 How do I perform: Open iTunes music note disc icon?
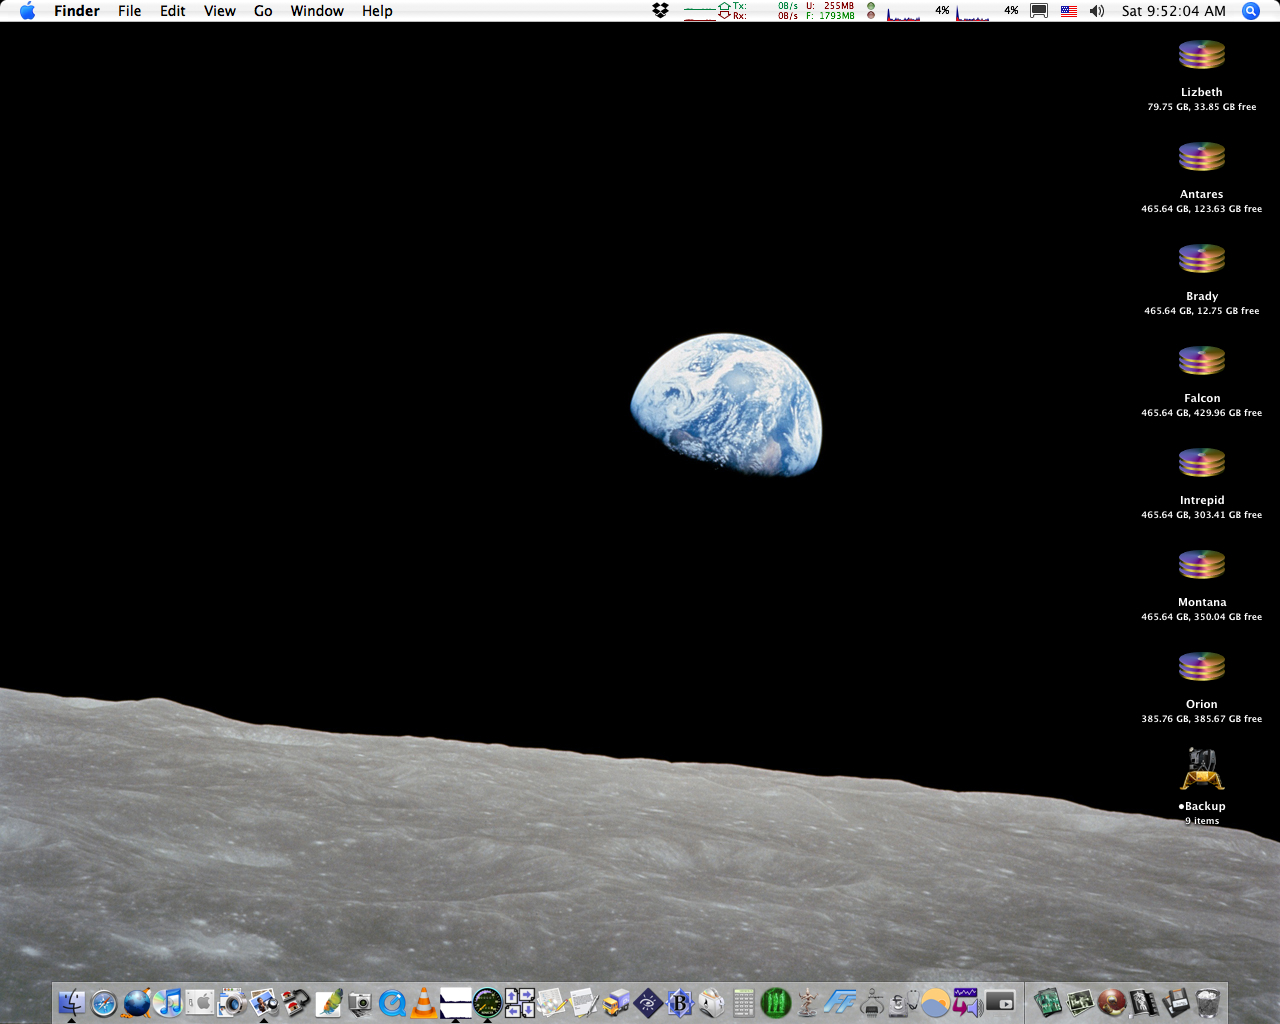[168, 1002]
